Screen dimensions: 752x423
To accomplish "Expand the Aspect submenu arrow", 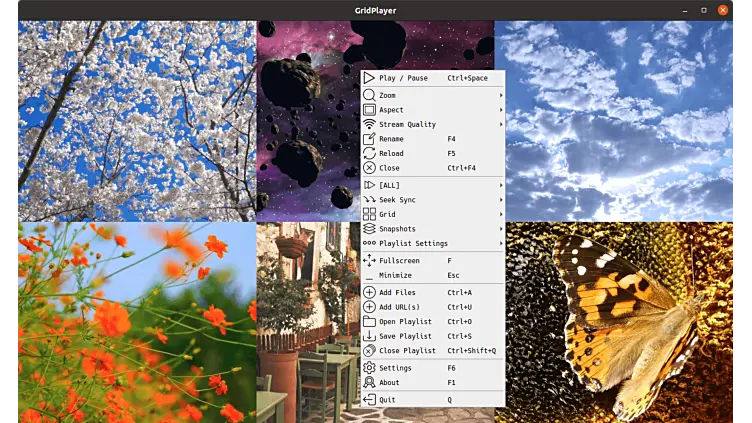I will 501,110.
